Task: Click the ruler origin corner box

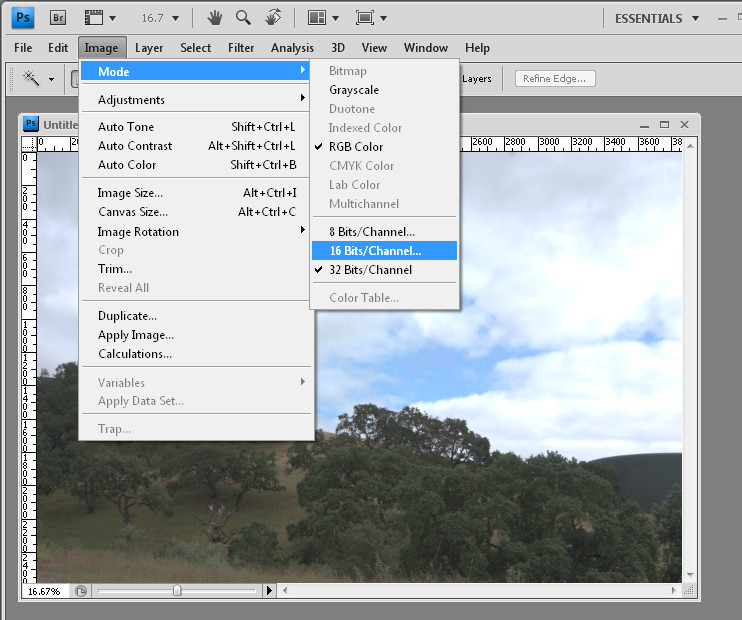Action: [x=29, y=144]
